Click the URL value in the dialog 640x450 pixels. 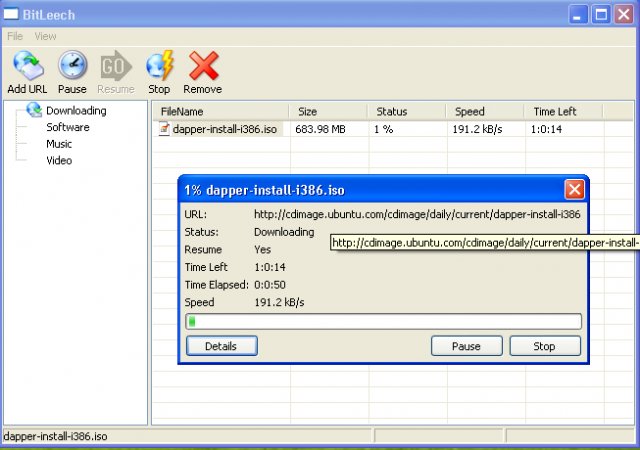417,214
